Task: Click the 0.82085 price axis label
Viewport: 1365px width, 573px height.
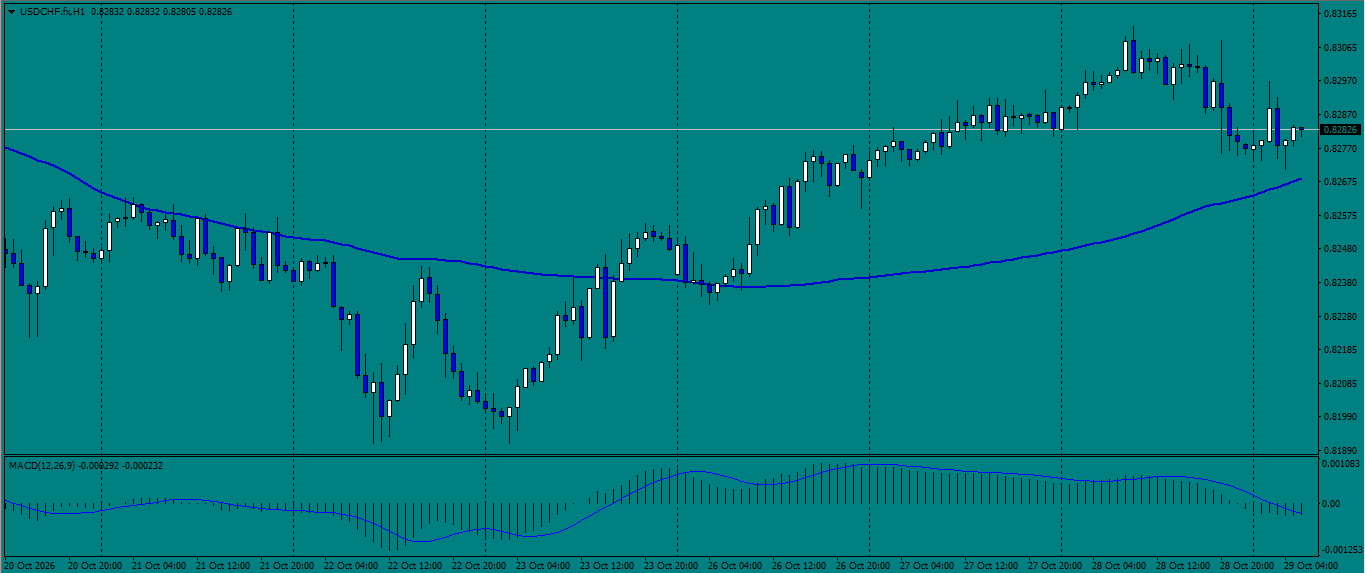Action: click(1340, 384)
